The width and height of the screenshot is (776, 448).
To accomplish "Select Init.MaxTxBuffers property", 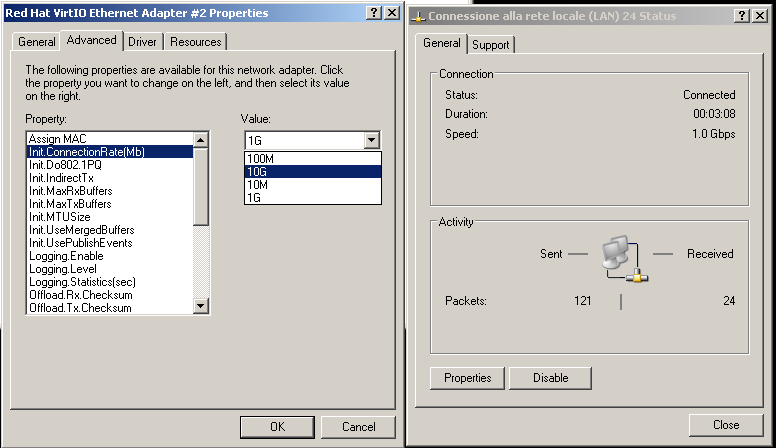I will [110, 204].
